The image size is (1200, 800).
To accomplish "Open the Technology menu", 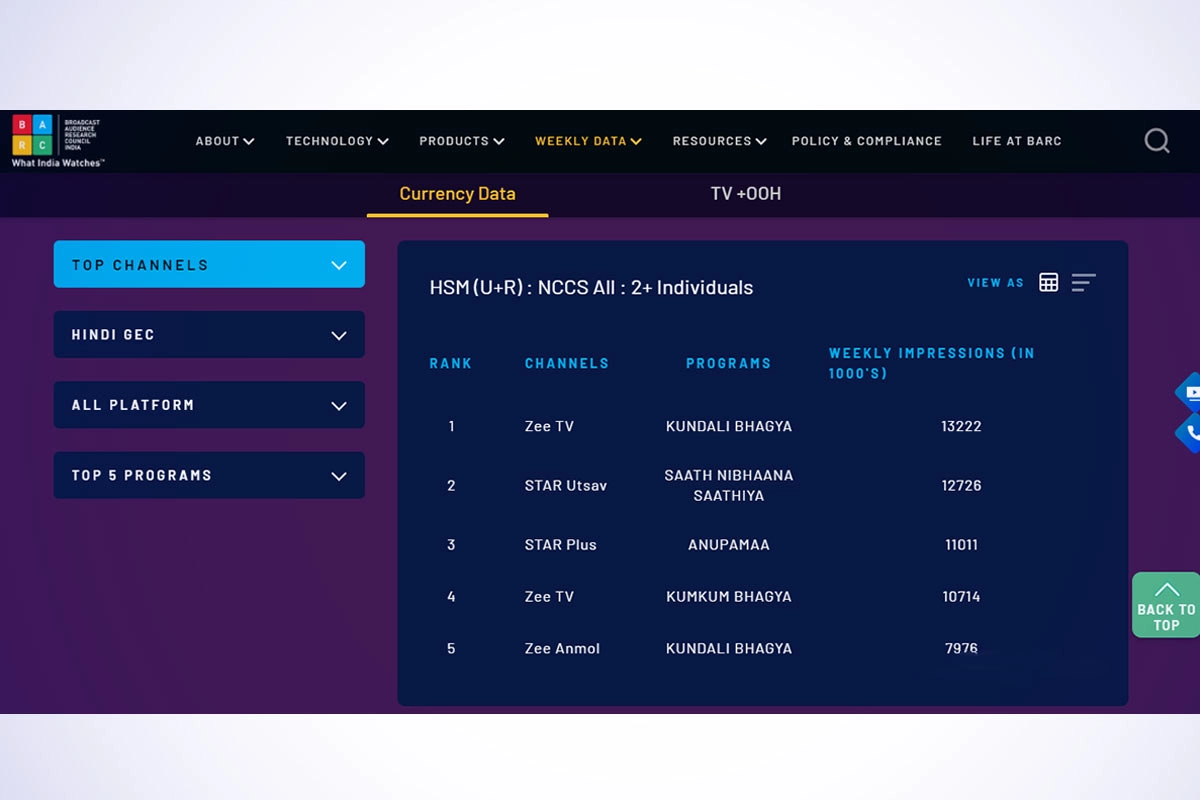I will coord(336,141).
